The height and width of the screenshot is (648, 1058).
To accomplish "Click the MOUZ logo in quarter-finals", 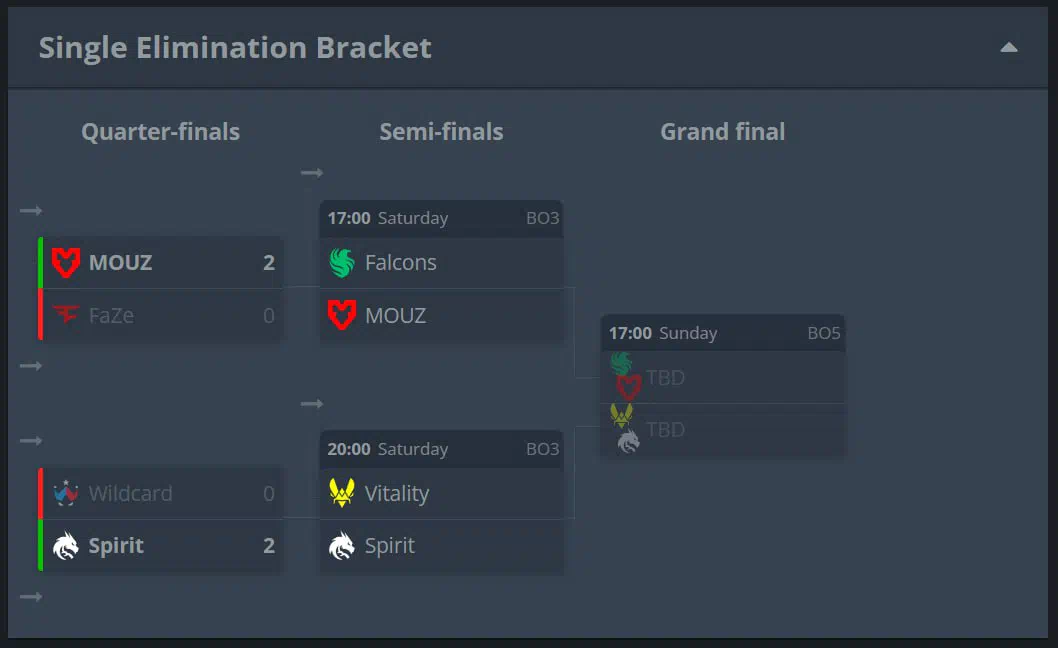I will [x=66, y=263].
